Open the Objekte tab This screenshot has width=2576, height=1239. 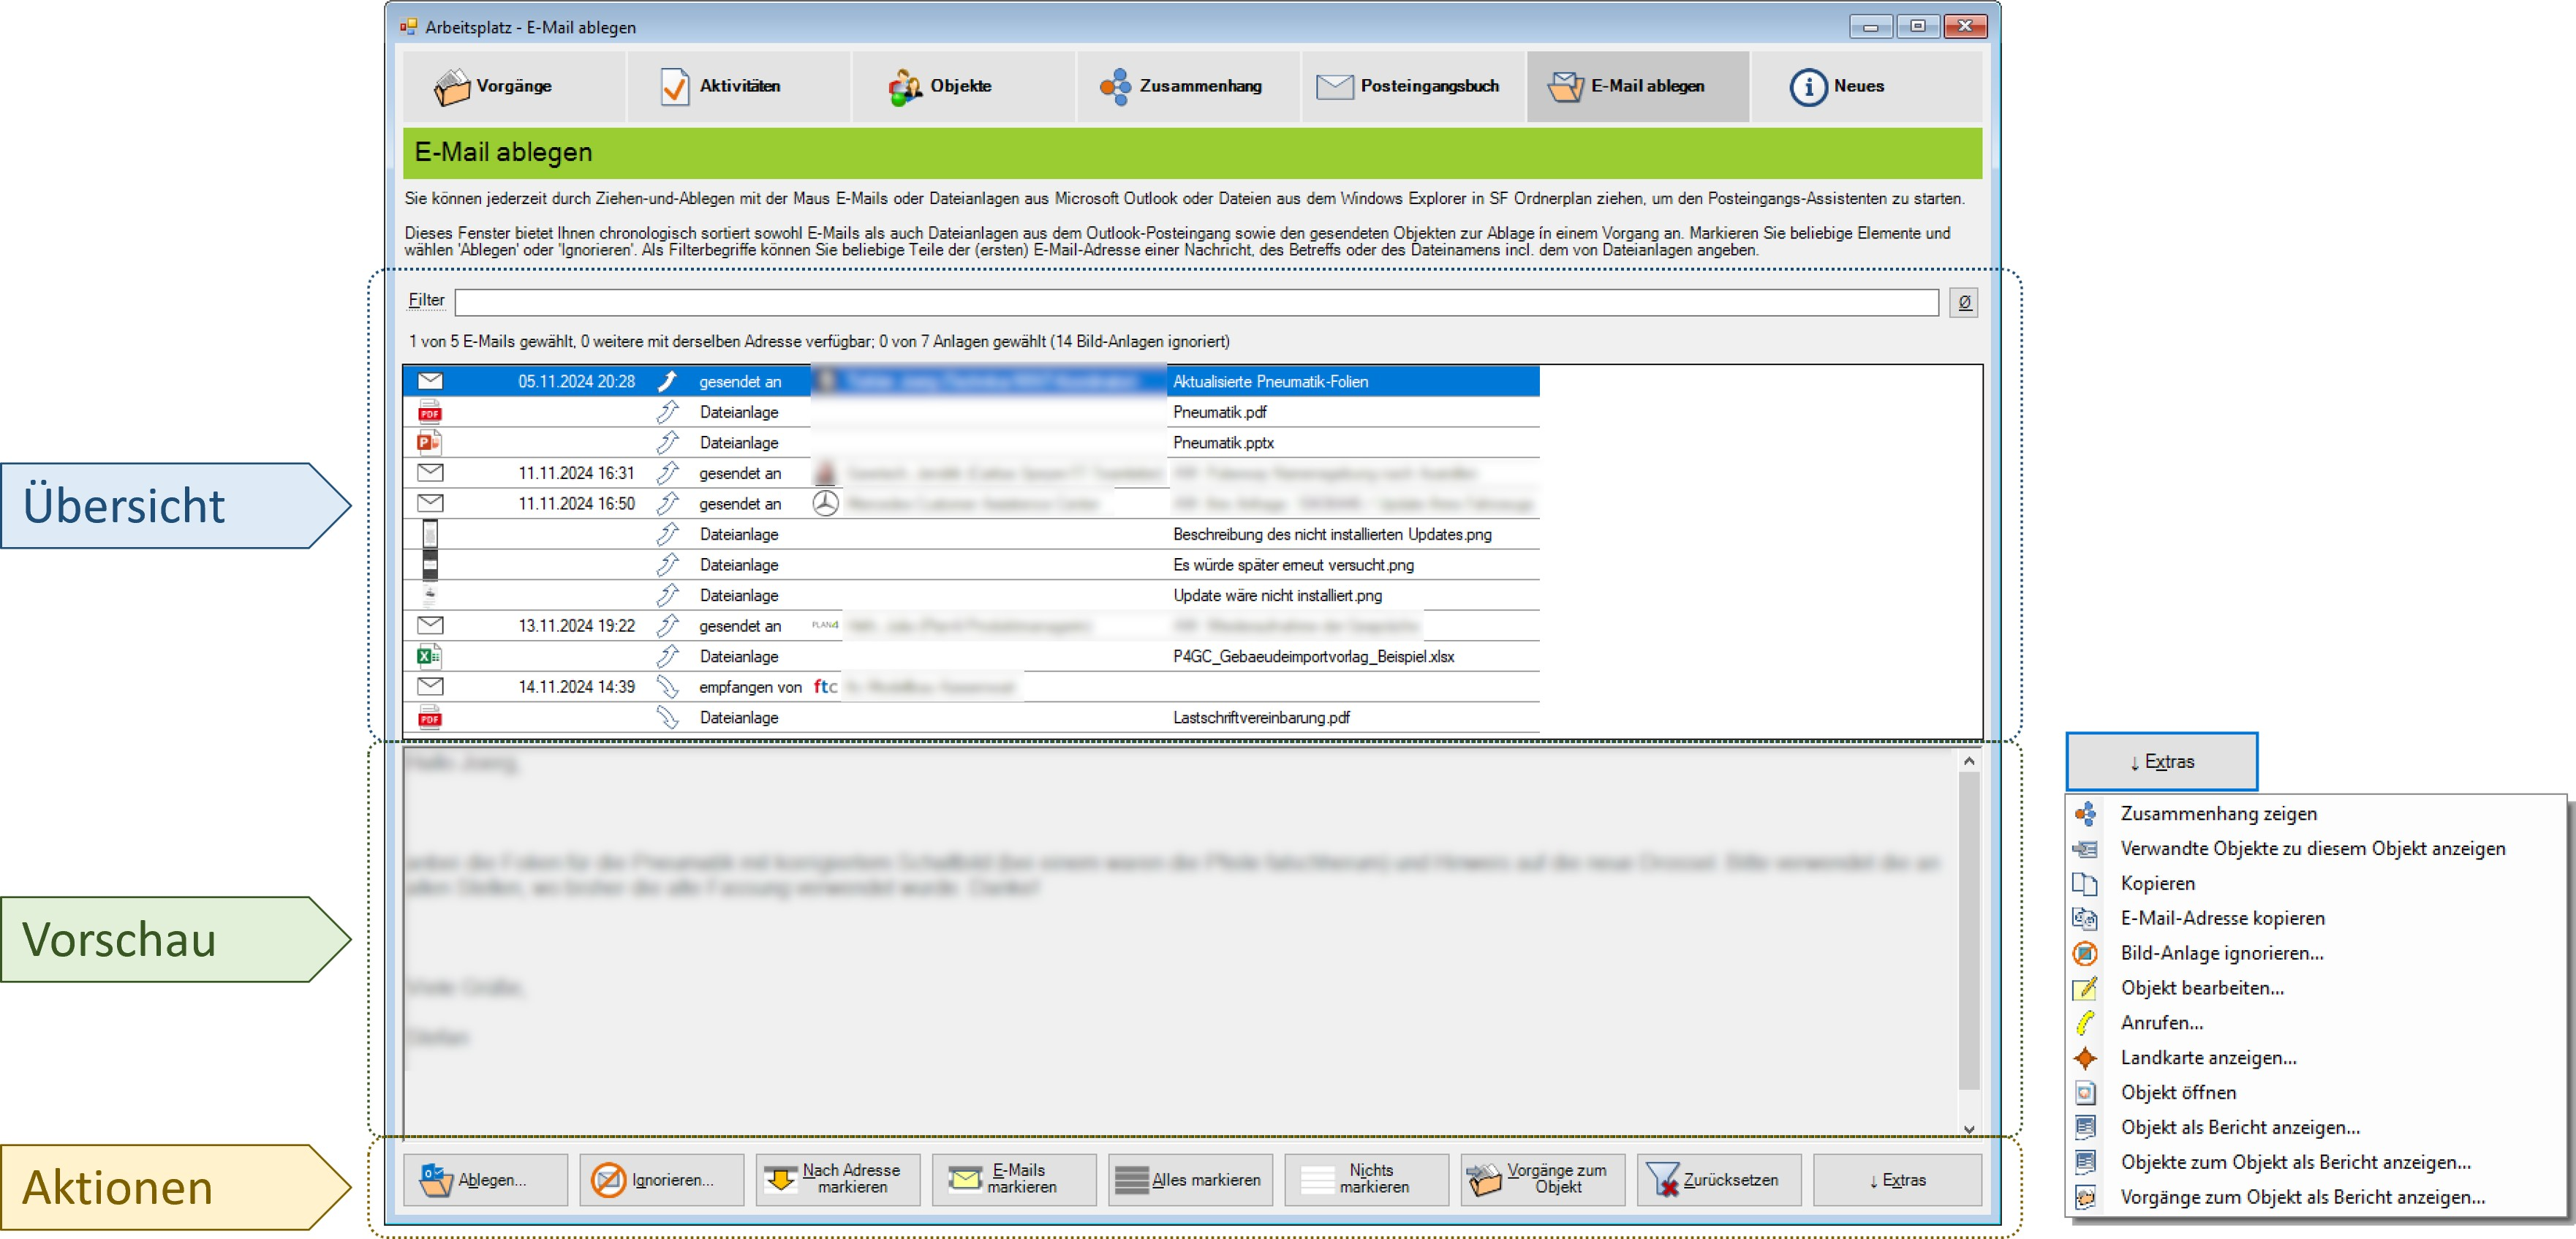coord(963,86)
